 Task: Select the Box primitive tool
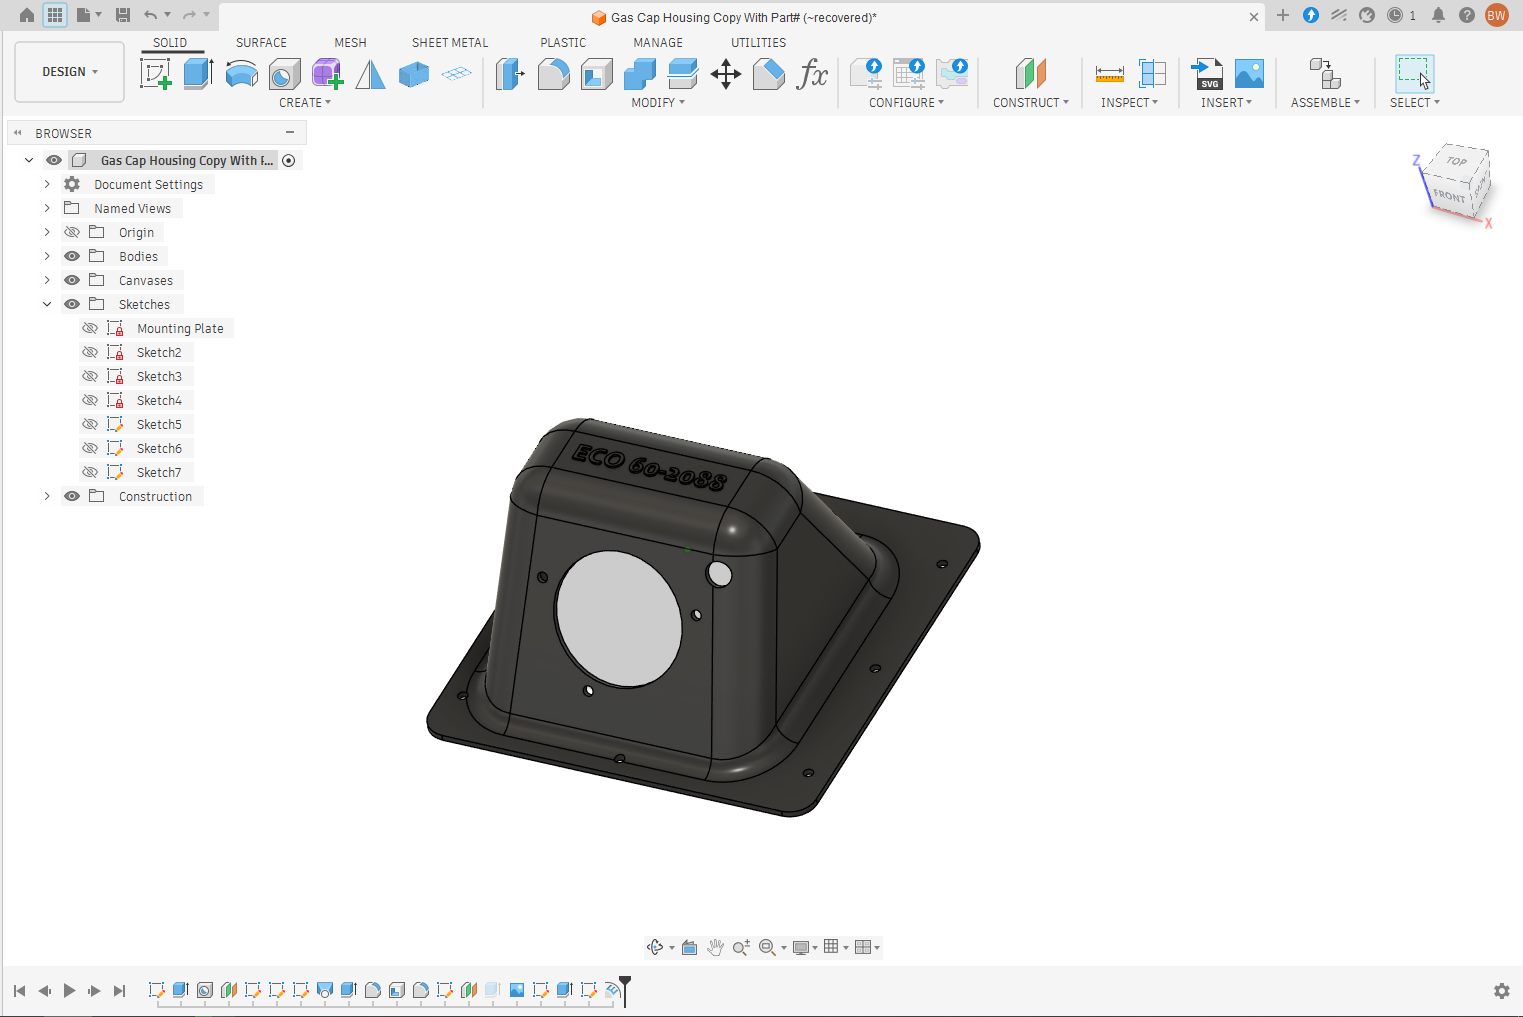point(413,74)
